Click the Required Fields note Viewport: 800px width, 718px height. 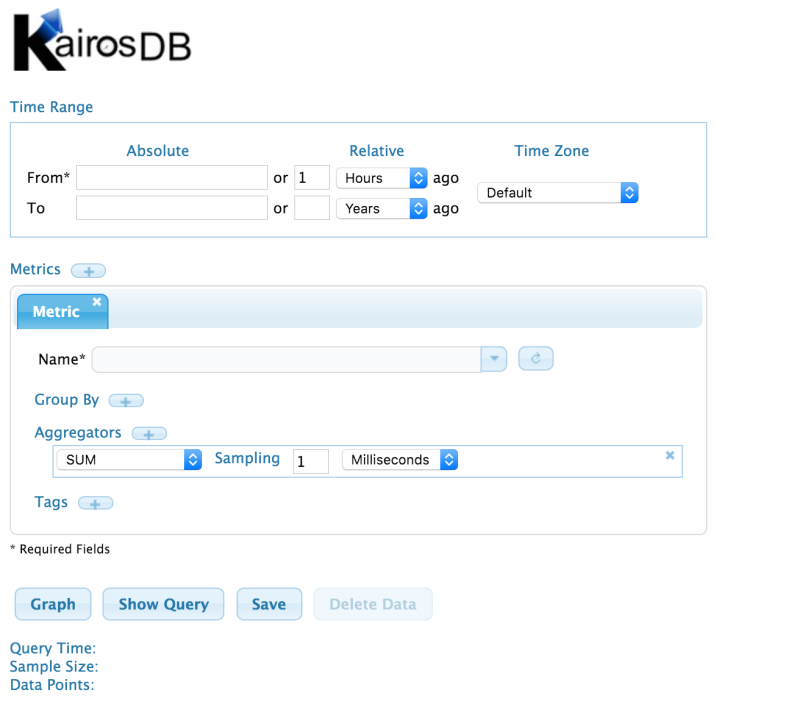point(60,549)
